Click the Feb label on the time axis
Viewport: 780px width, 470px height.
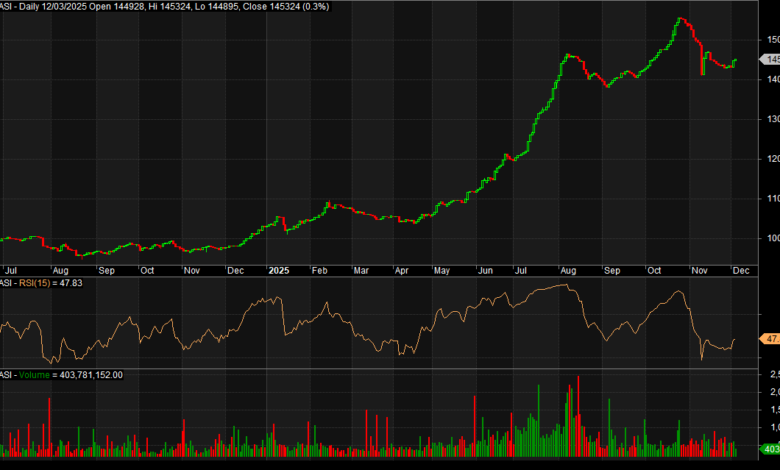[321, 270]
